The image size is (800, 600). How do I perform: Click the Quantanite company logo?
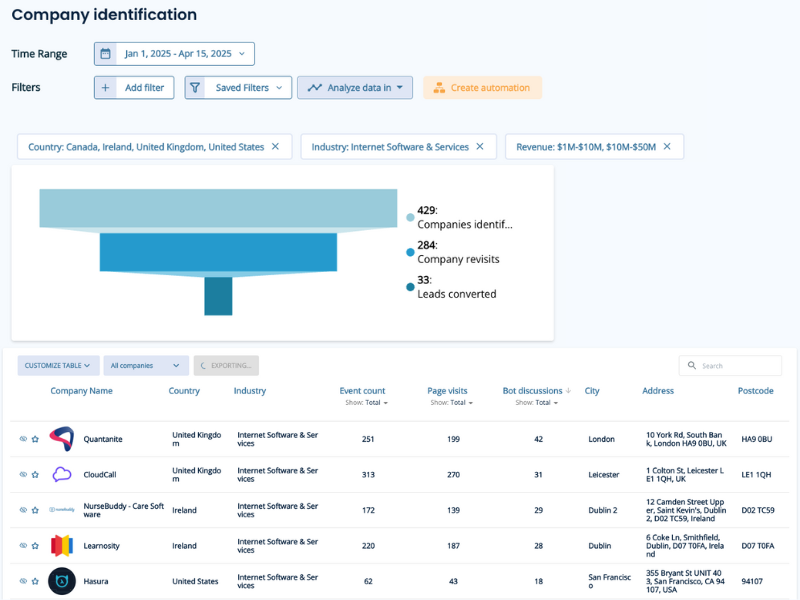click(x=61, y=439)
